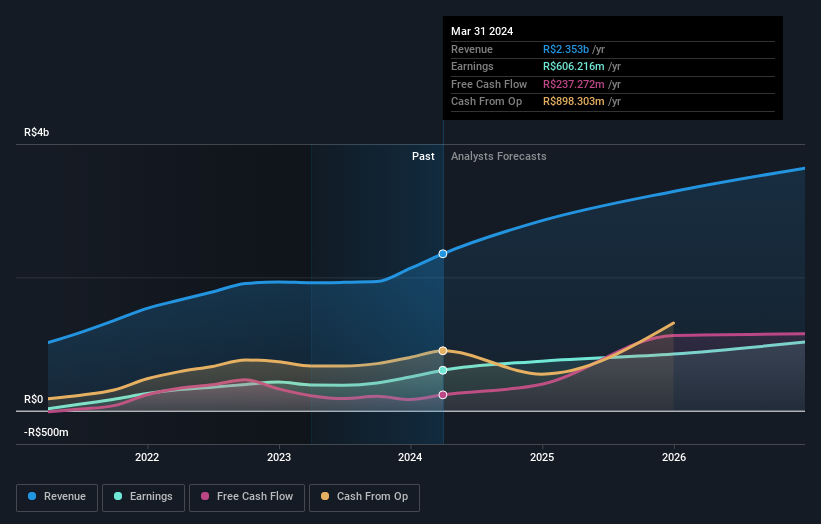
Task: Click the R$0 y-axis label
Action: [34, 399]
